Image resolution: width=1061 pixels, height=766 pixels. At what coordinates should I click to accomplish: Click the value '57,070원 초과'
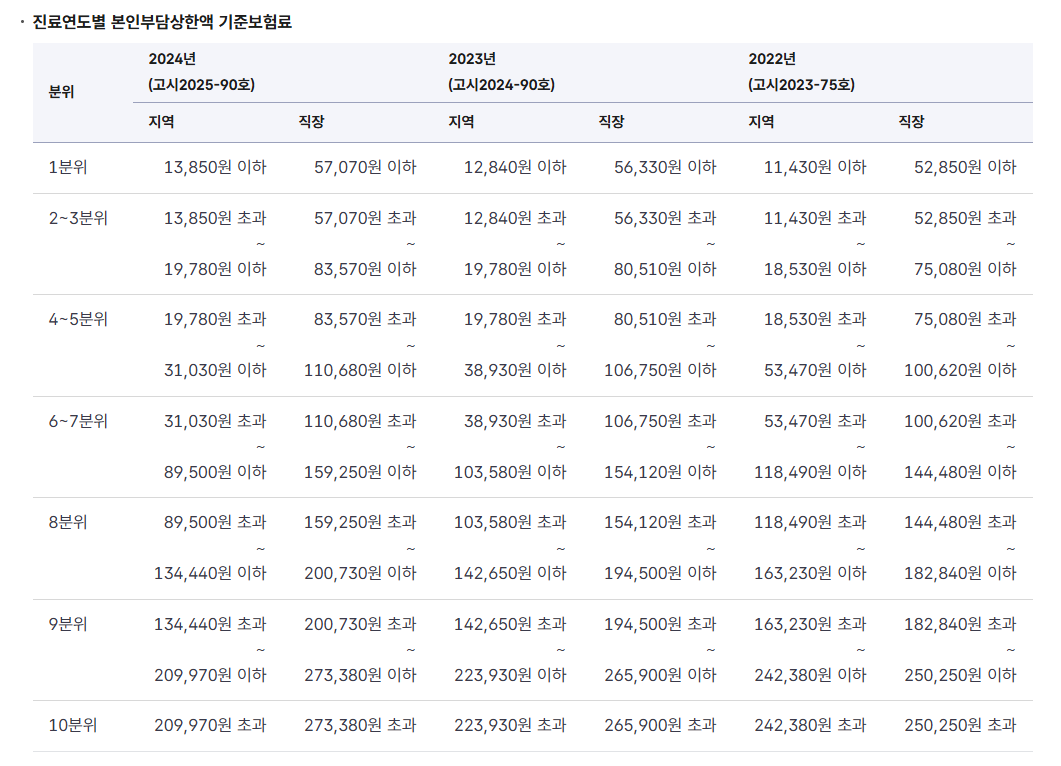(365, 219)
